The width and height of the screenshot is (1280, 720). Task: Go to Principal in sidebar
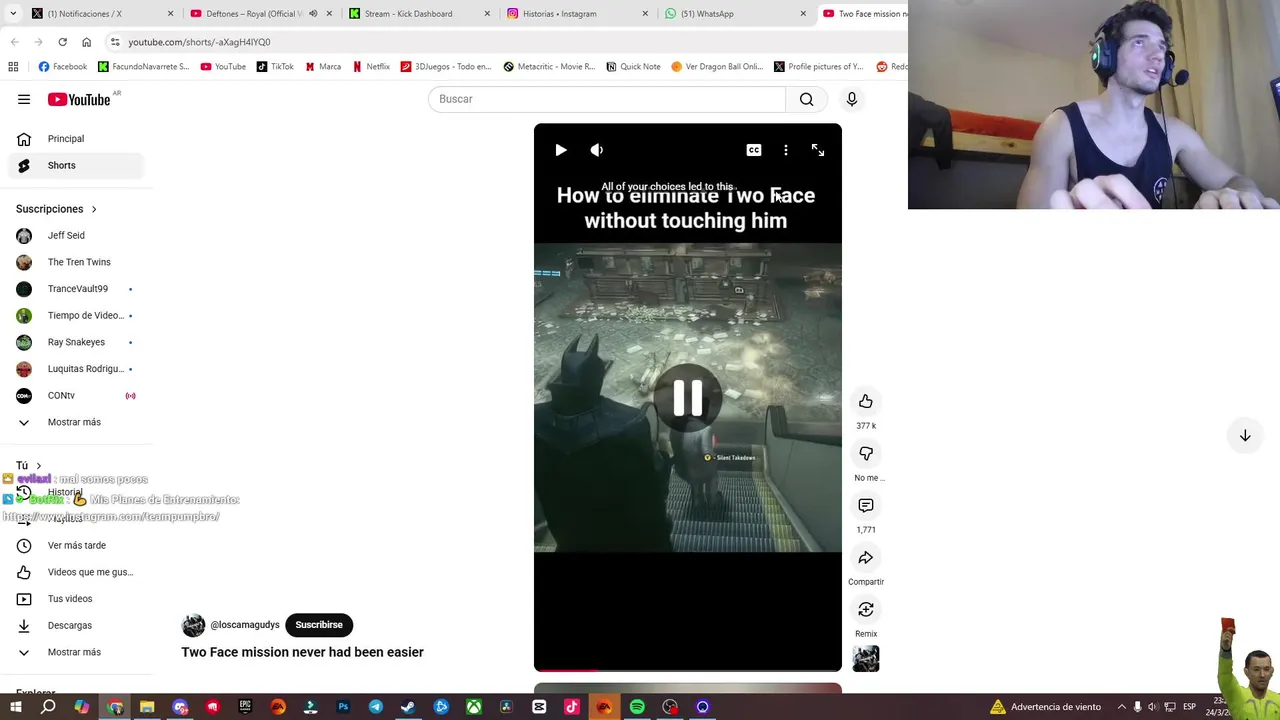pyautogui.click(x=75, y=139)
